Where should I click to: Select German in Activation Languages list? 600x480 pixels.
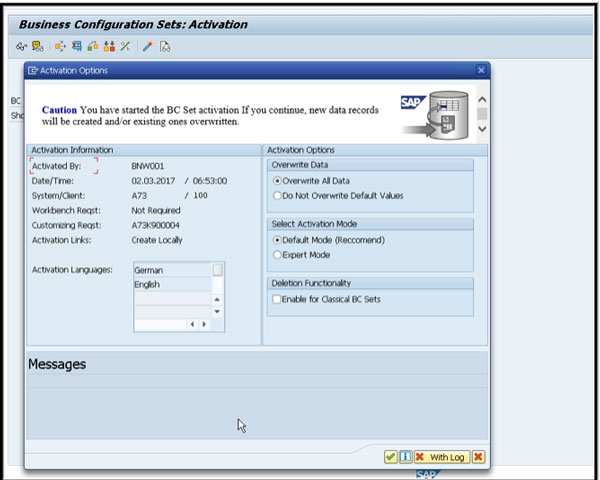coord(173,270)
